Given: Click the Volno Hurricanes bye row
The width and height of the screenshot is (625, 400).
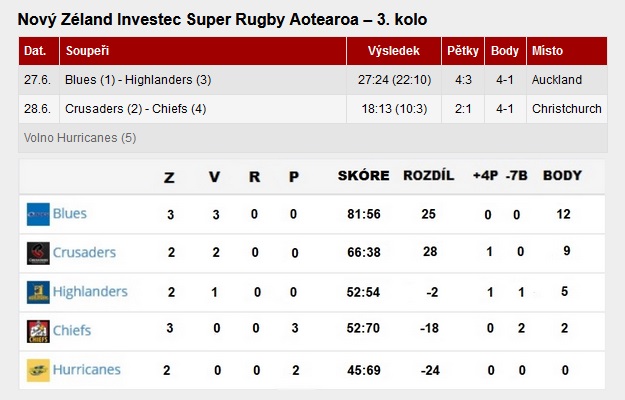Looking at the screenshot, I should tap(313, 138).
